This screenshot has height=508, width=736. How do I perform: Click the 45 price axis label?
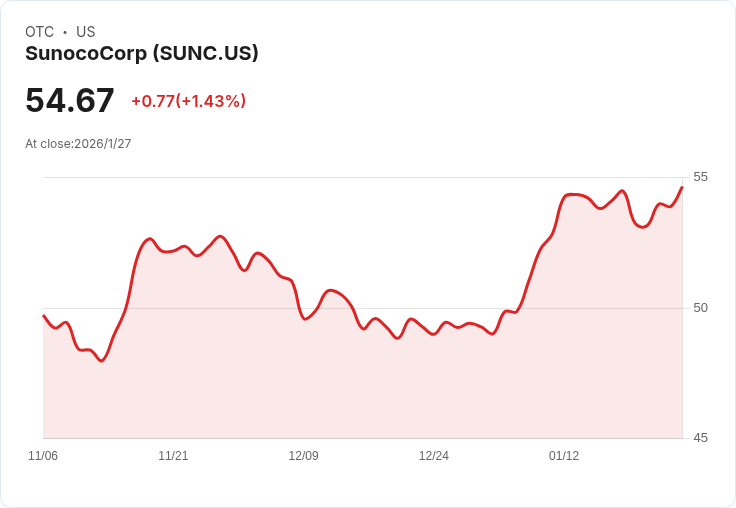coord(700,438)
